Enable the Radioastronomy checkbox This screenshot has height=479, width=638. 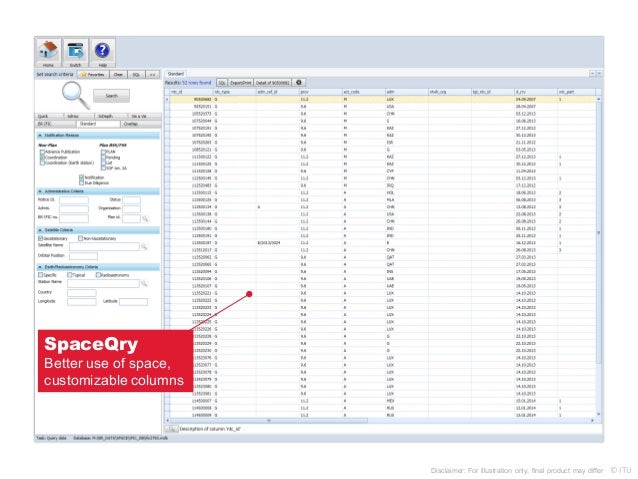[98, 275]
